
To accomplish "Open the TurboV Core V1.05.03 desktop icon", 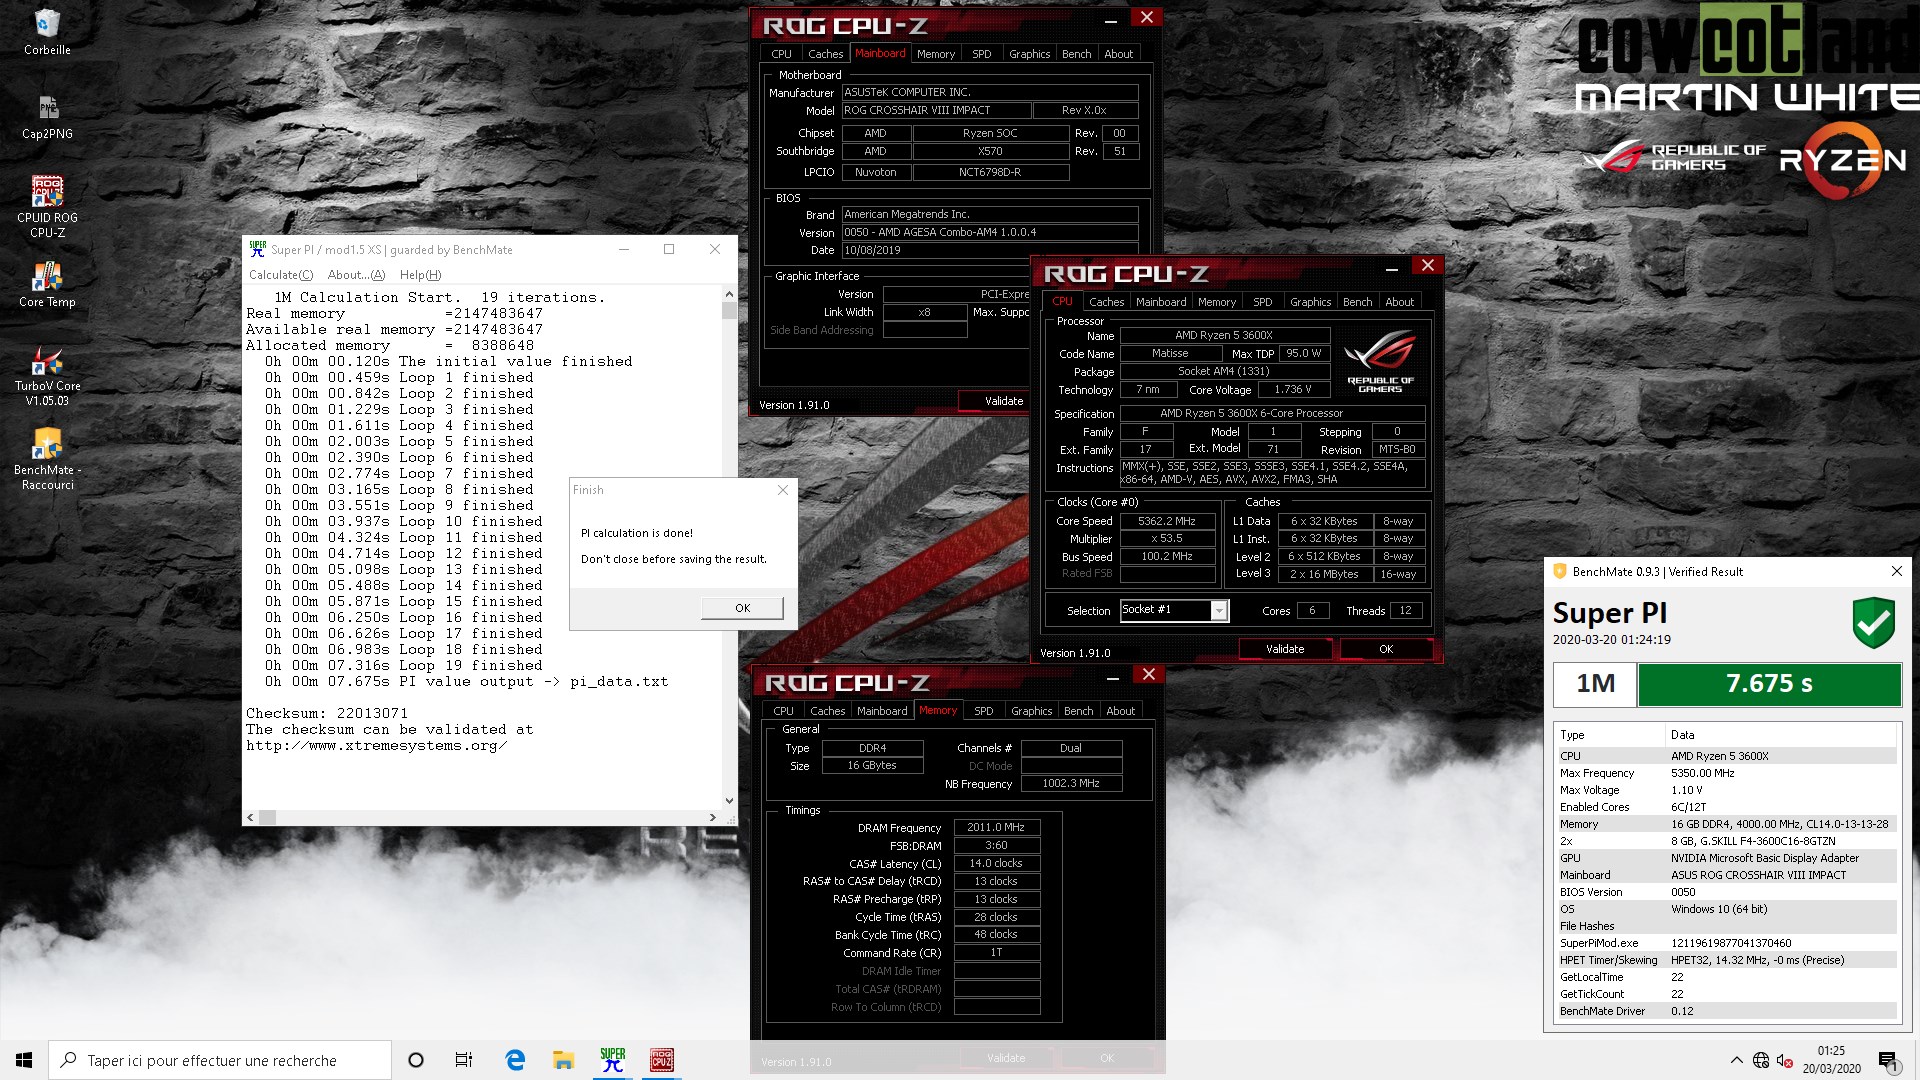I will 47,376.
